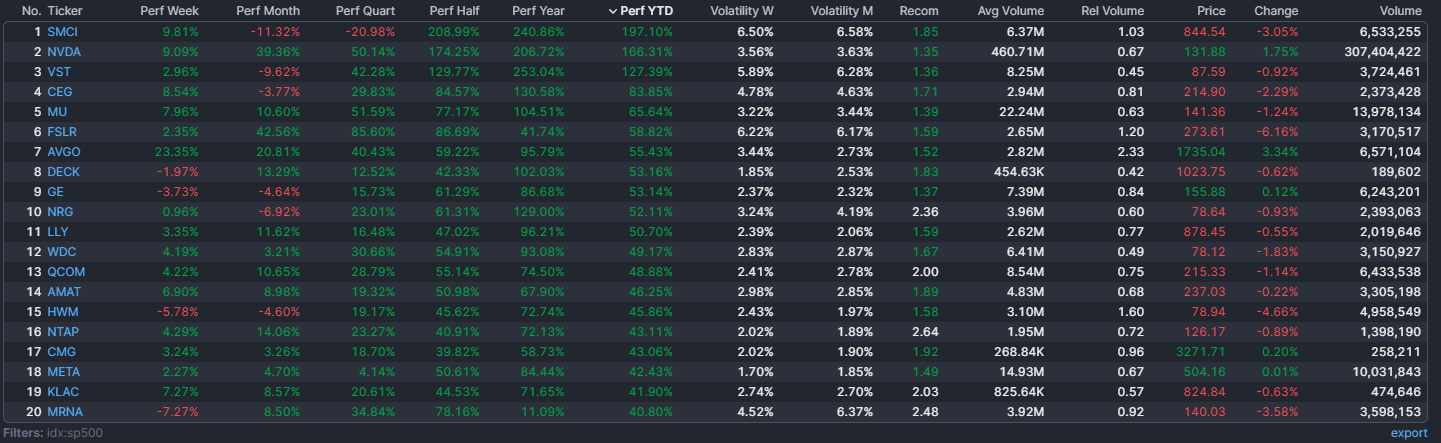Screen dimensions: 1441x443
Task: Sort by the Ticker column header
Action: (x=65, y=11)
